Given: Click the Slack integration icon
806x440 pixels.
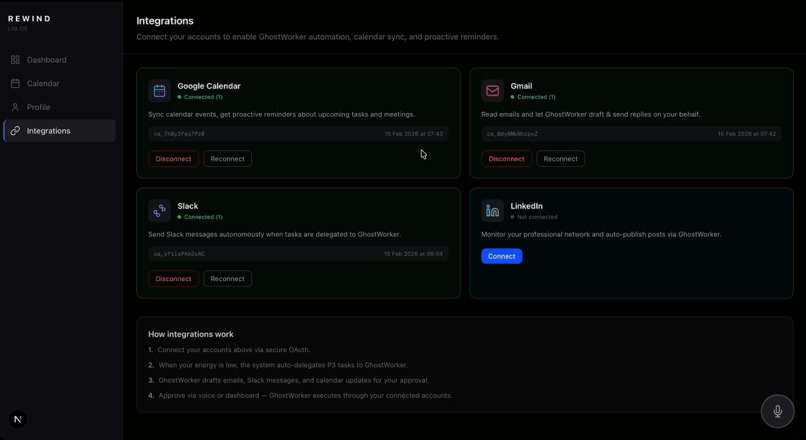Looking at the screenshot, I should click(x=159, y=211).
